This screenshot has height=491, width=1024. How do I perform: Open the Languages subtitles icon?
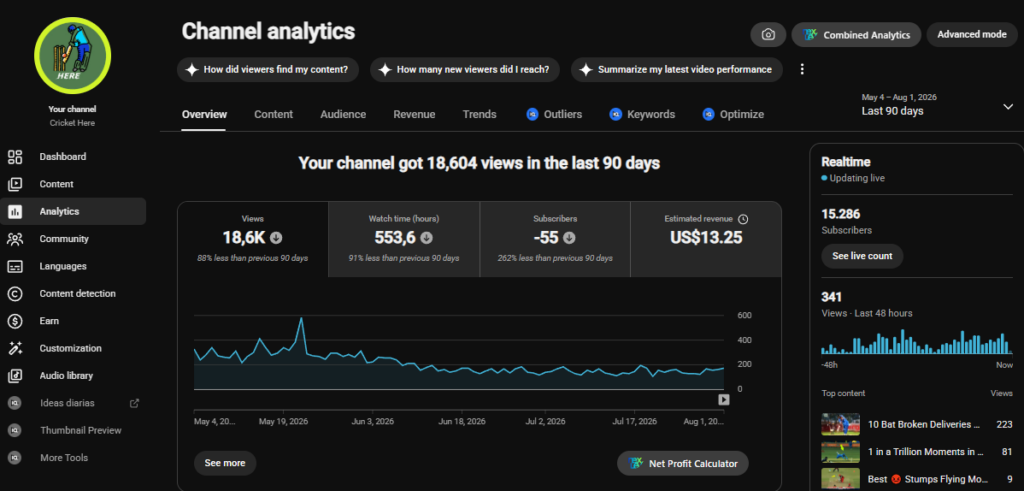[x=14, y=266]
